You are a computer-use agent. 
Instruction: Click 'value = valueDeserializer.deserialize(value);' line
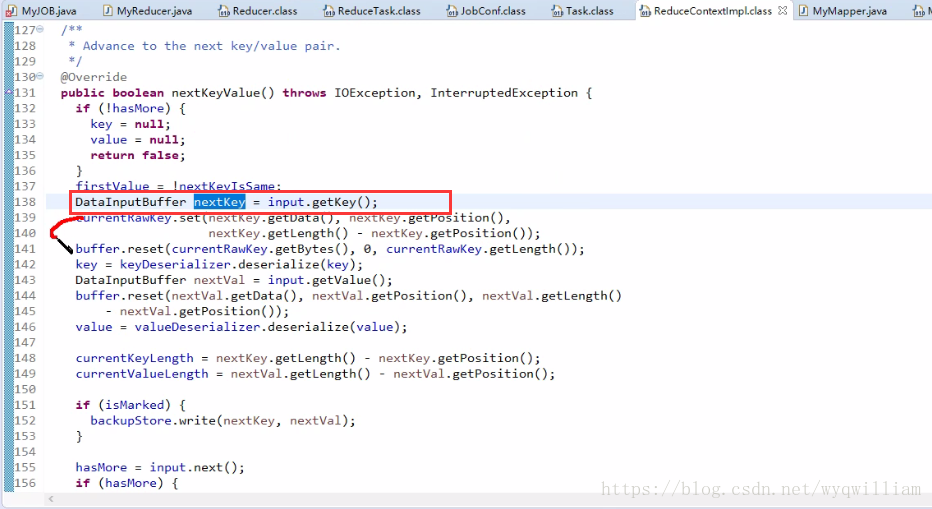pos(241,326)
